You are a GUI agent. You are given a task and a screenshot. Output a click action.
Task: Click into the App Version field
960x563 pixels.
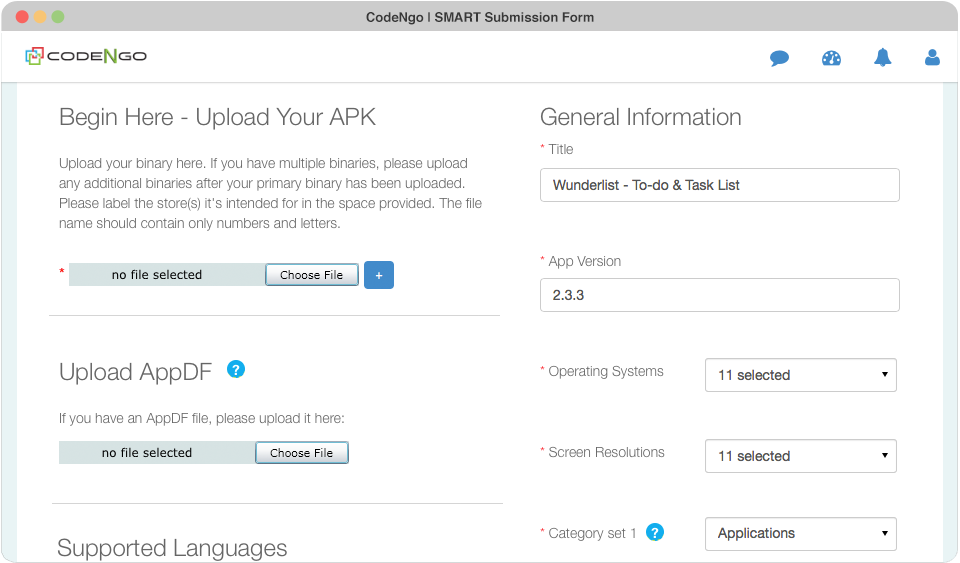719,295
